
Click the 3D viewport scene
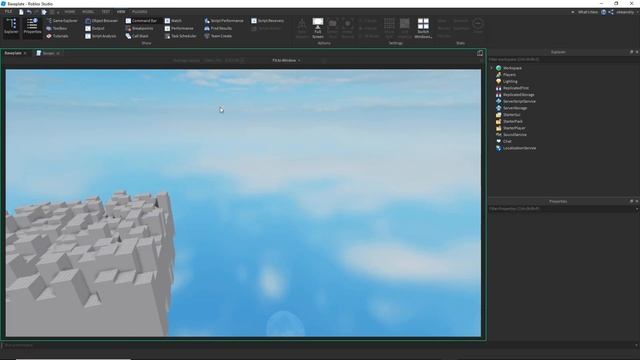point(243,203)
